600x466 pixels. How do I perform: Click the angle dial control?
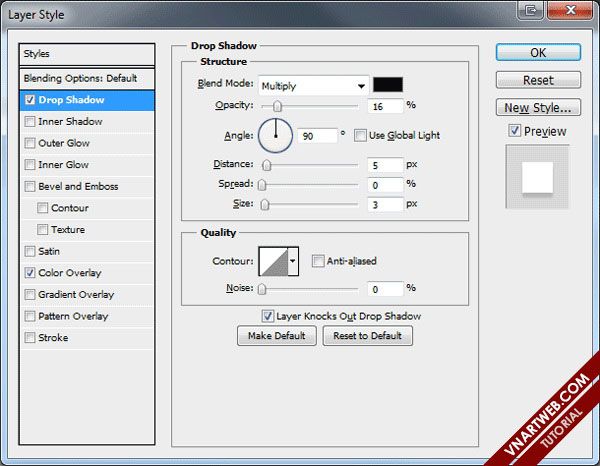(x=275, y=134)
